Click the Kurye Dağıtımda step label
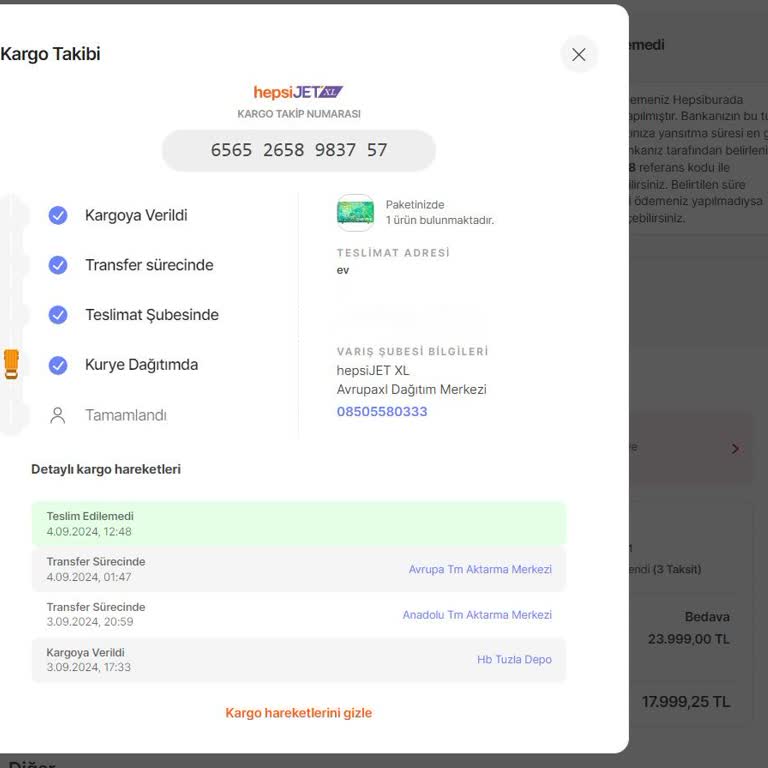 point(141,365)
